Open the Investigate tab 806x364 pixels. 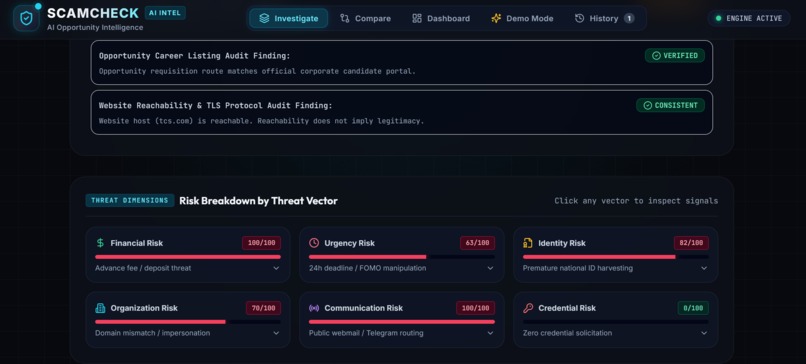288,19
